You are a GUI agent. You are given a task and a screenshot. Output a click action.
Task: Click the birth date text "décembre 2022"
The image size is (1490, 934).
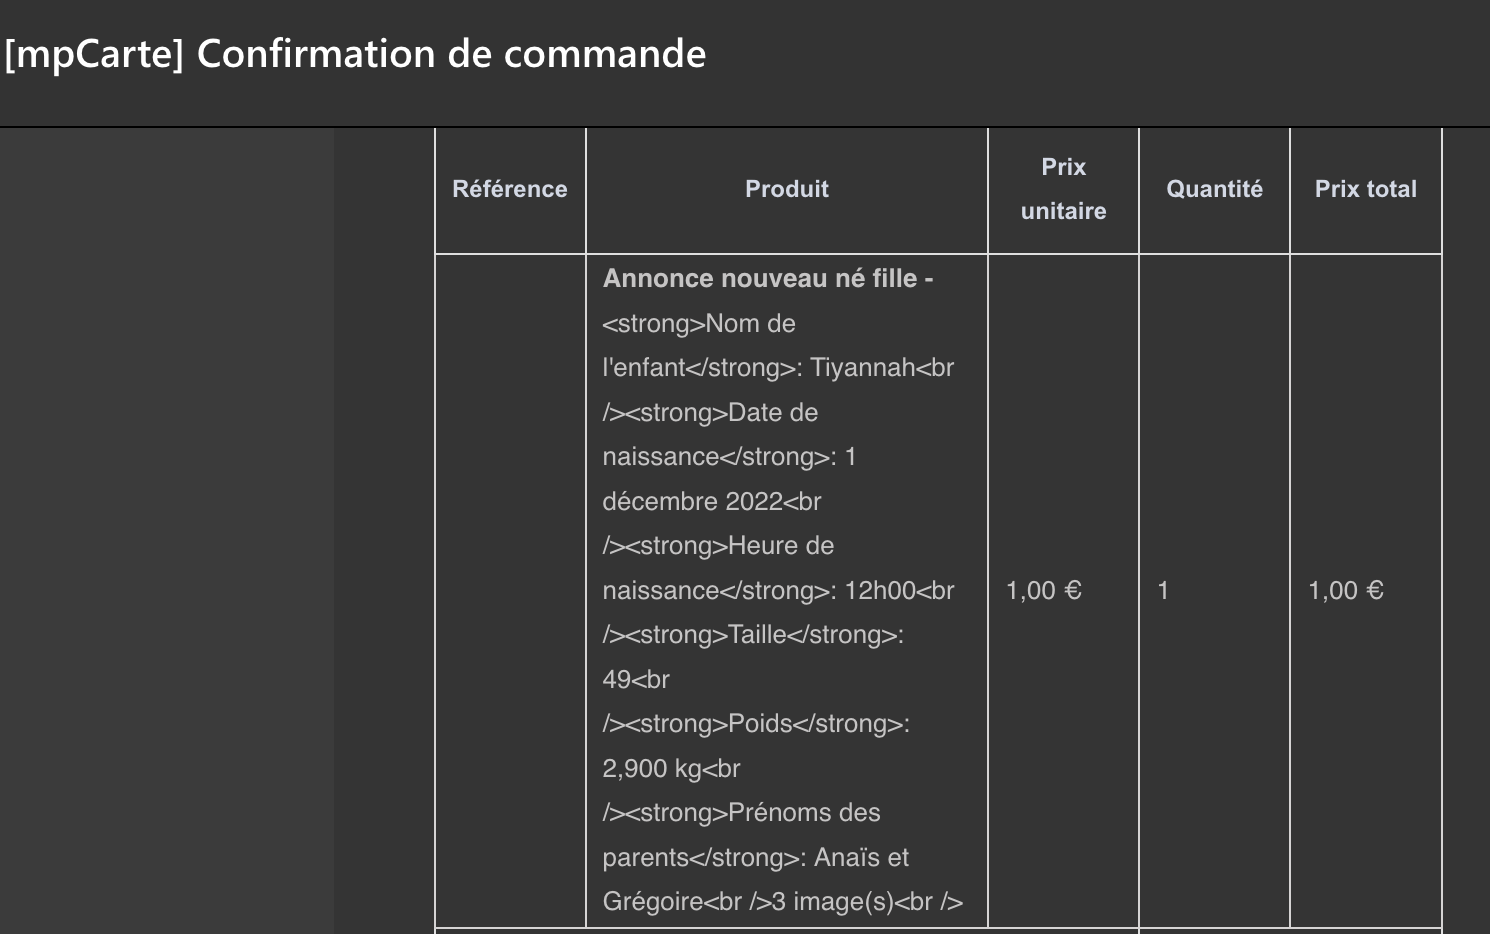pos(692,501)
